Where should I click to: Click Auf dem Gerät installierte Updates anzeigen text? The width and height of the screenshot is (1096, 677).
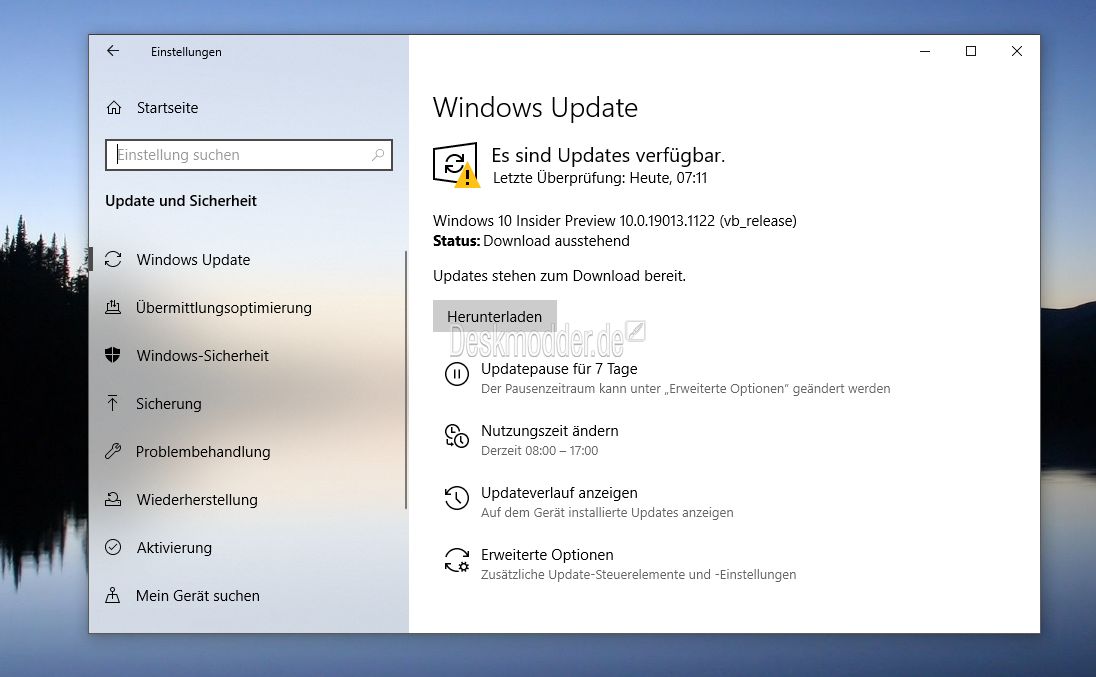[607, 513]
